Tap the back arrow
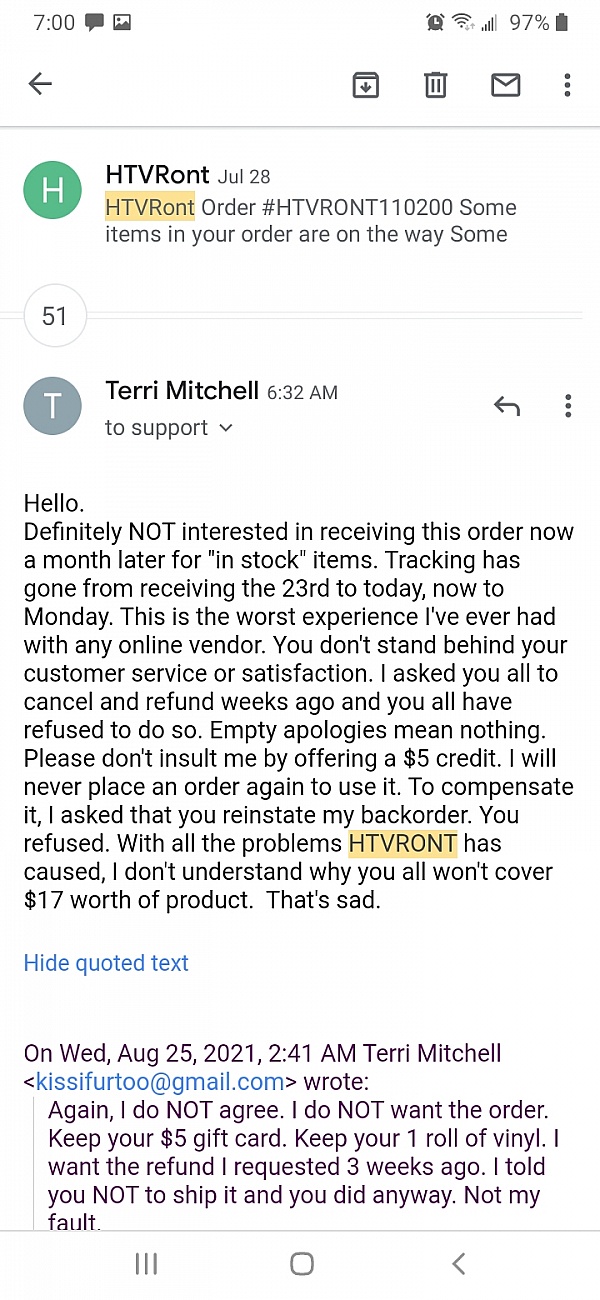This screenshot has width=600, height=1300. [x=40, y=84]
